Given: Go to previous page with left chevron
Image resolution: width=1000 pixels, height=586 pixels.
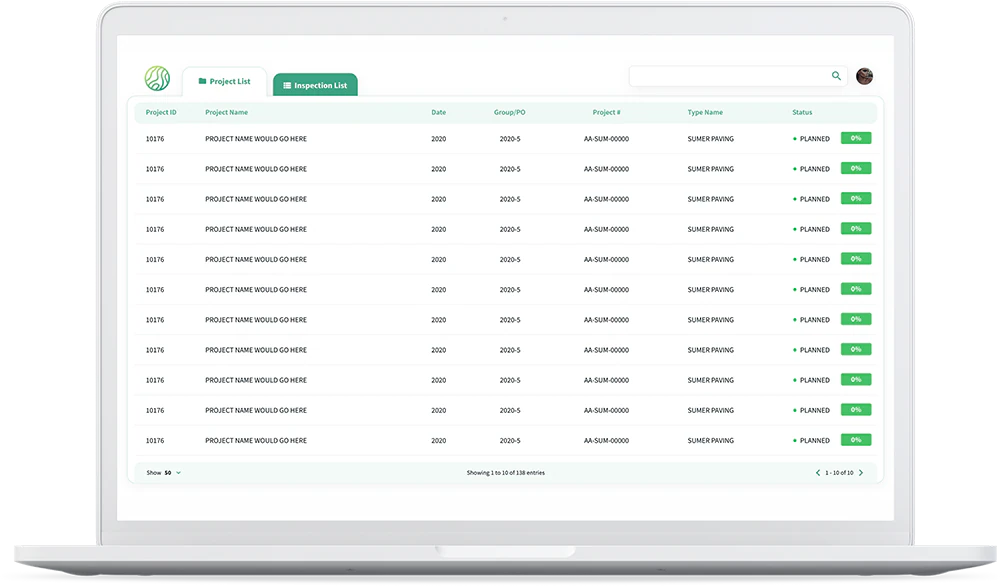Looking at the screenshot, I should coord(818,473).
